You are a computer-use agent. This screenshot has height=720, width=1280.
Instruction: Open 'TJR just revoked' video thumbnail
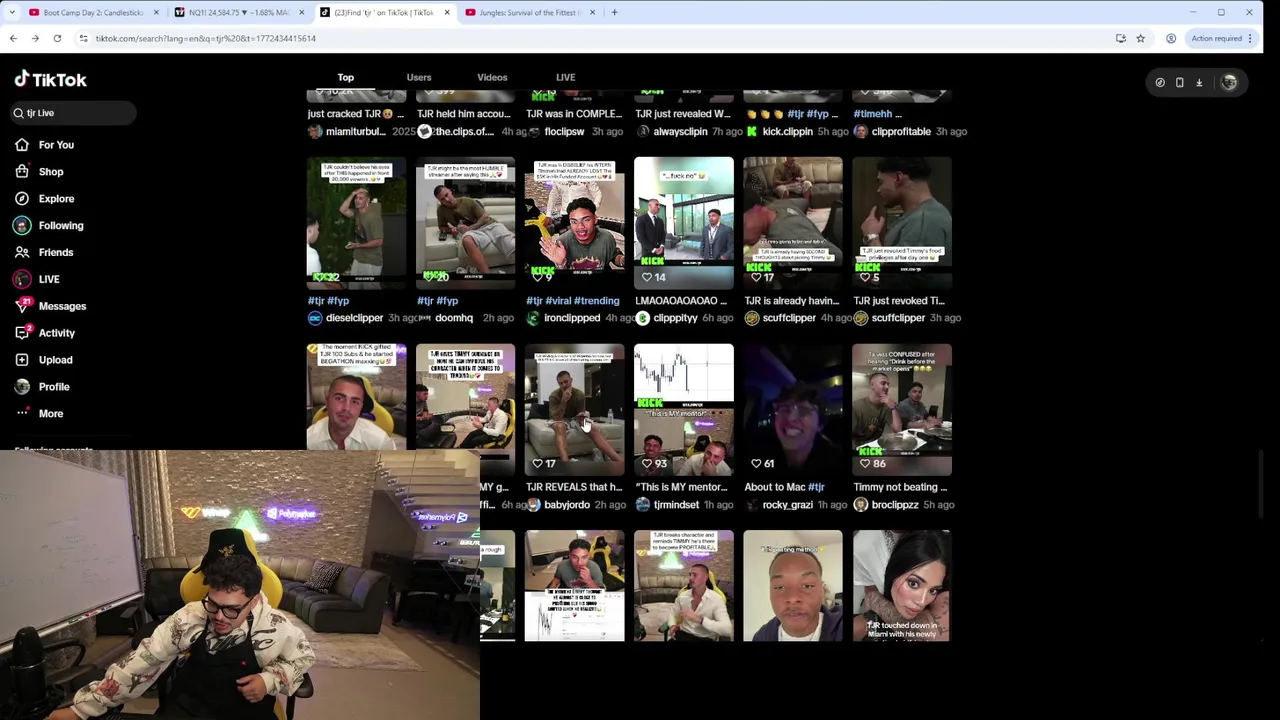(902, 223)
